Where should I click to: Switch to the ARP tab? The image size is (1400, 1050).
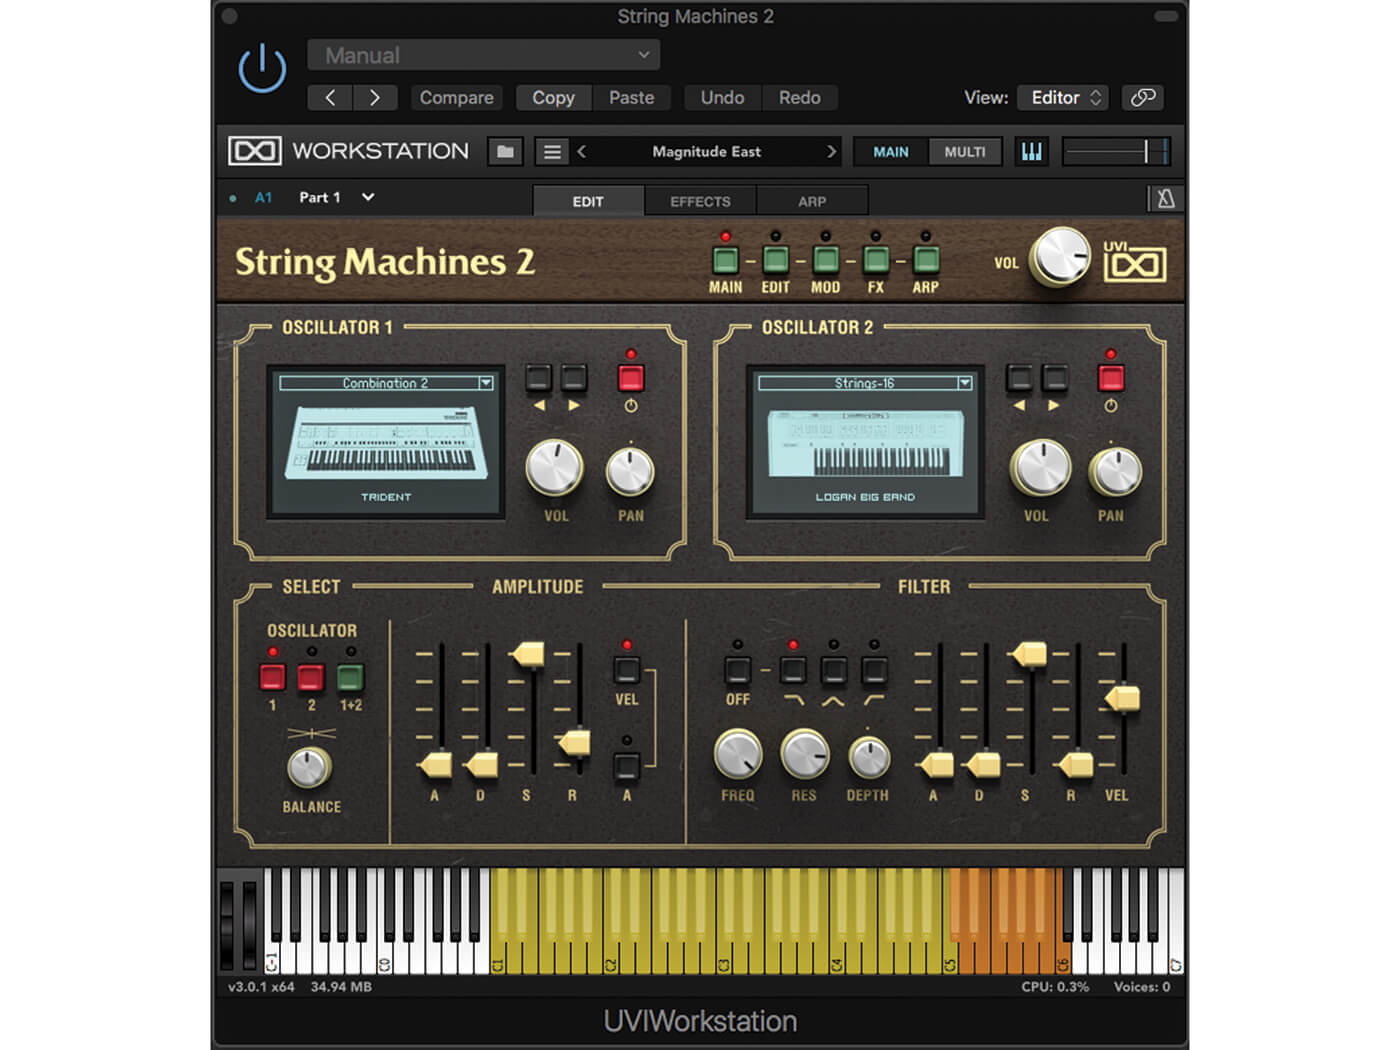[x=812, y=201]
